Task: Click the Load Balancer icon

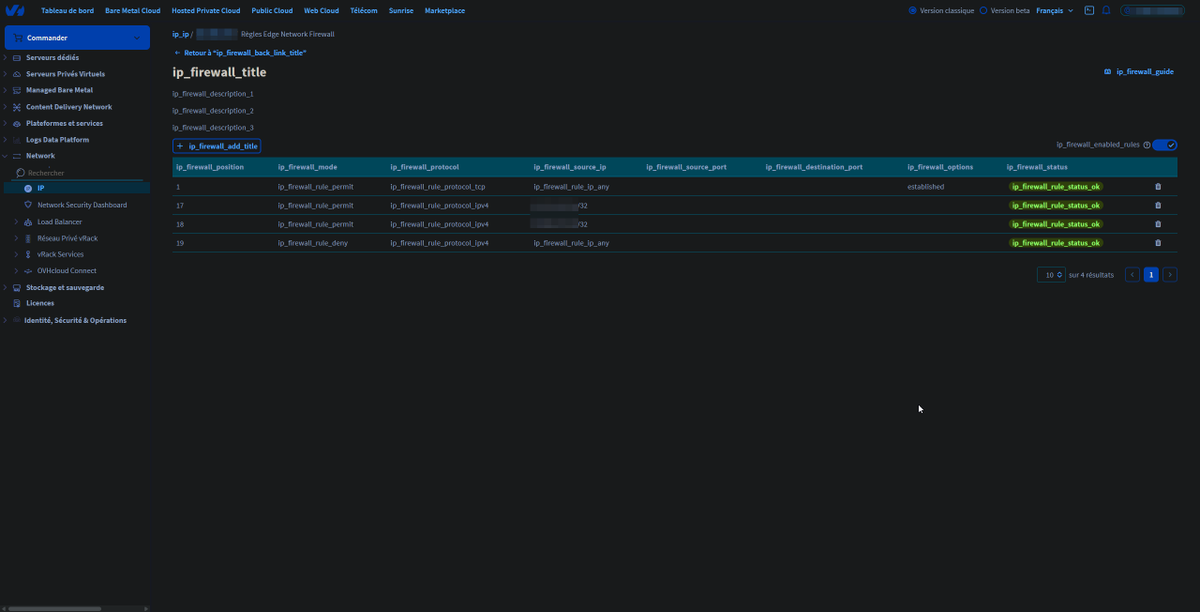Action: (28, 222)
